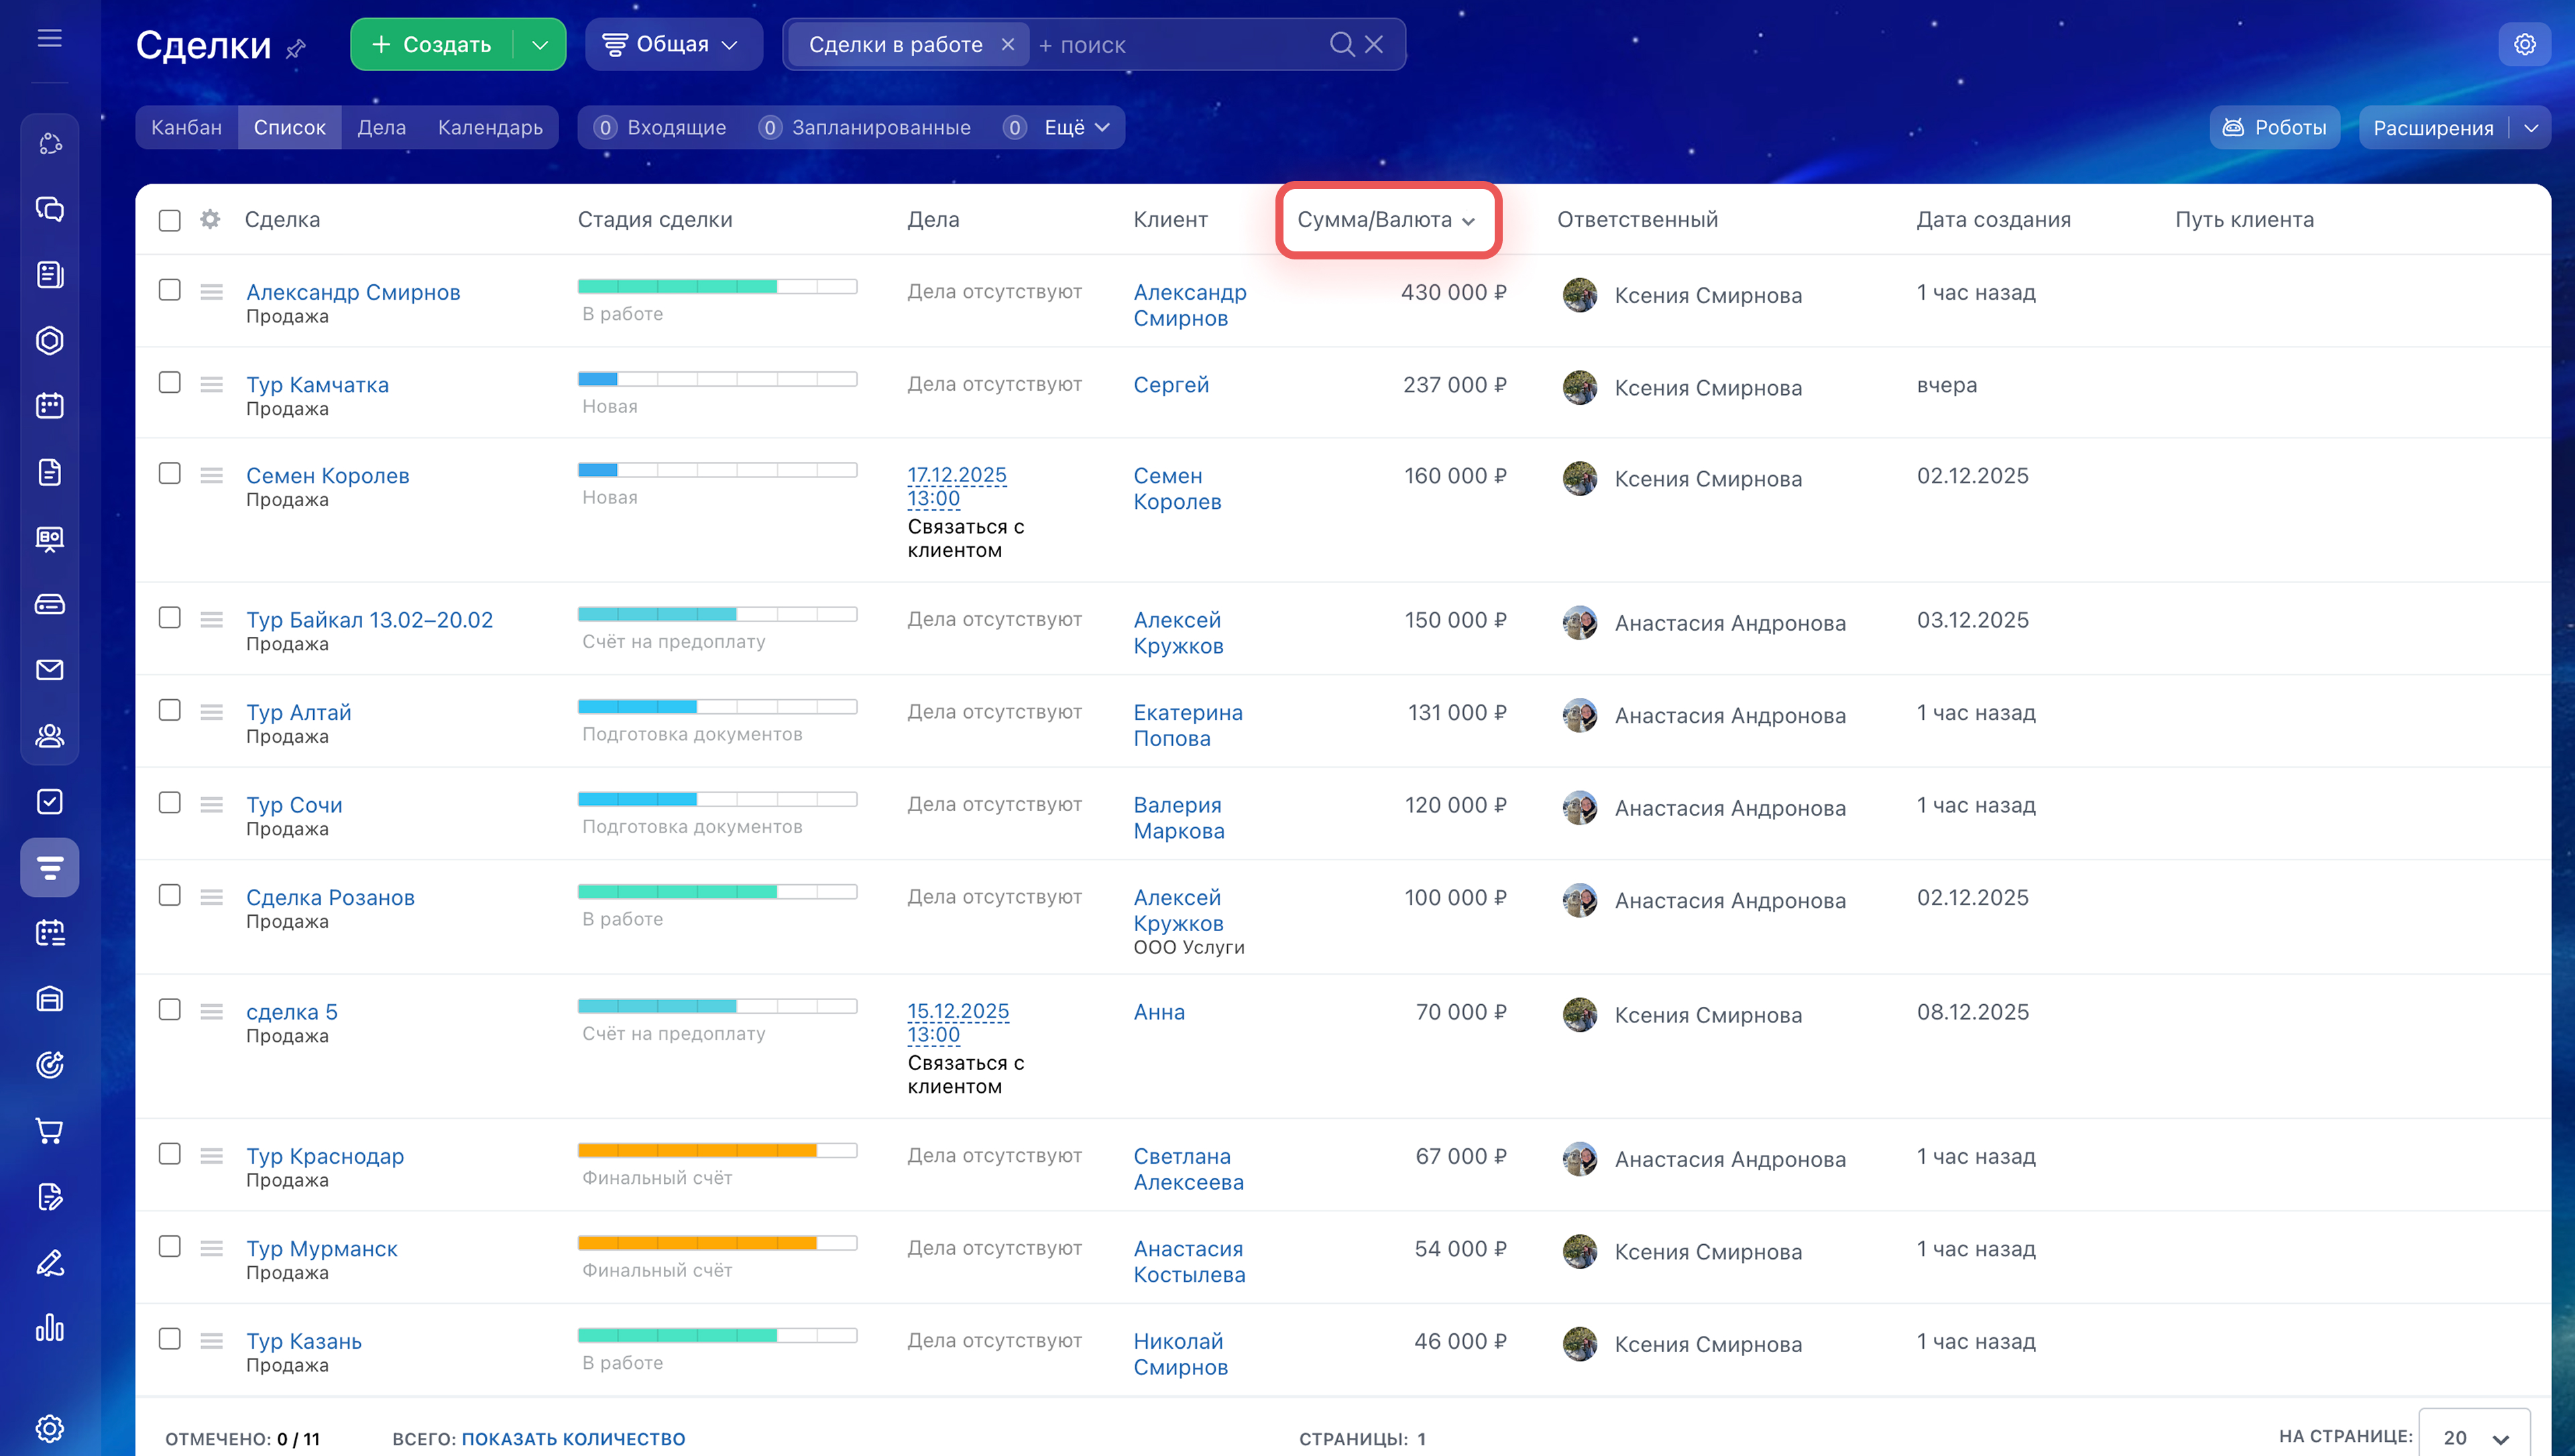This screenshot has width=2575, height=1456.
Task: Open row actions menu for Тур Камчатка
Action: (211, 384)
